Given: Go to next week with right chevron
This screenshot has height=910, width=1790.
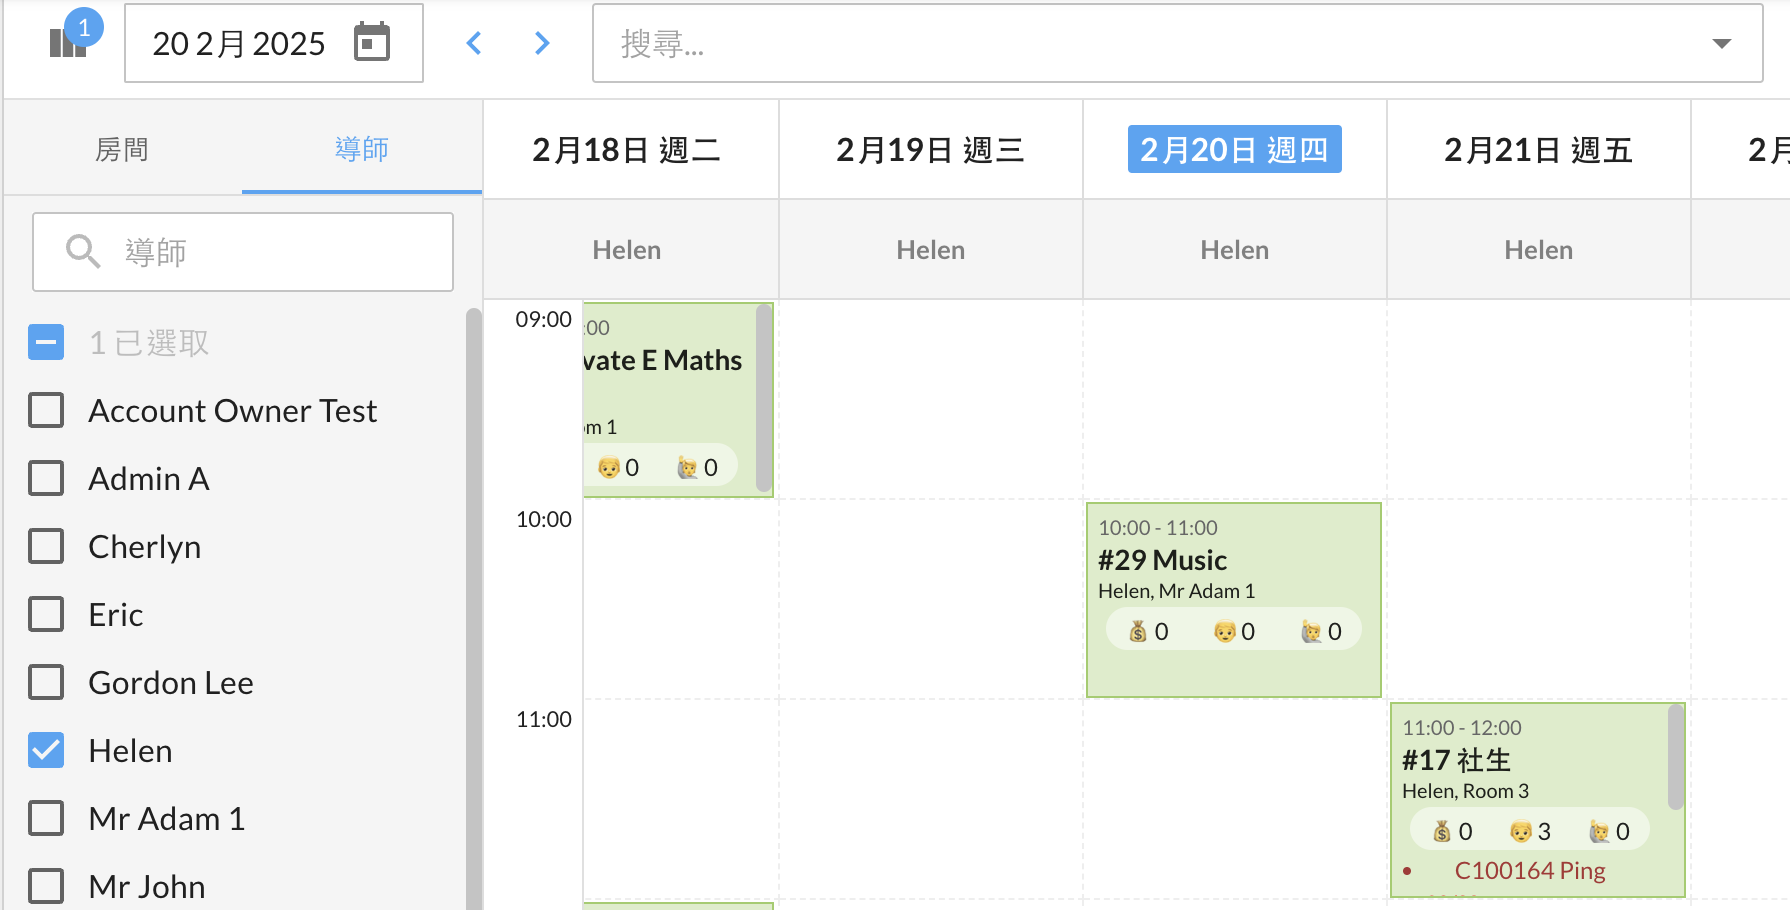Looking at the screenshot, I should 542,43.
